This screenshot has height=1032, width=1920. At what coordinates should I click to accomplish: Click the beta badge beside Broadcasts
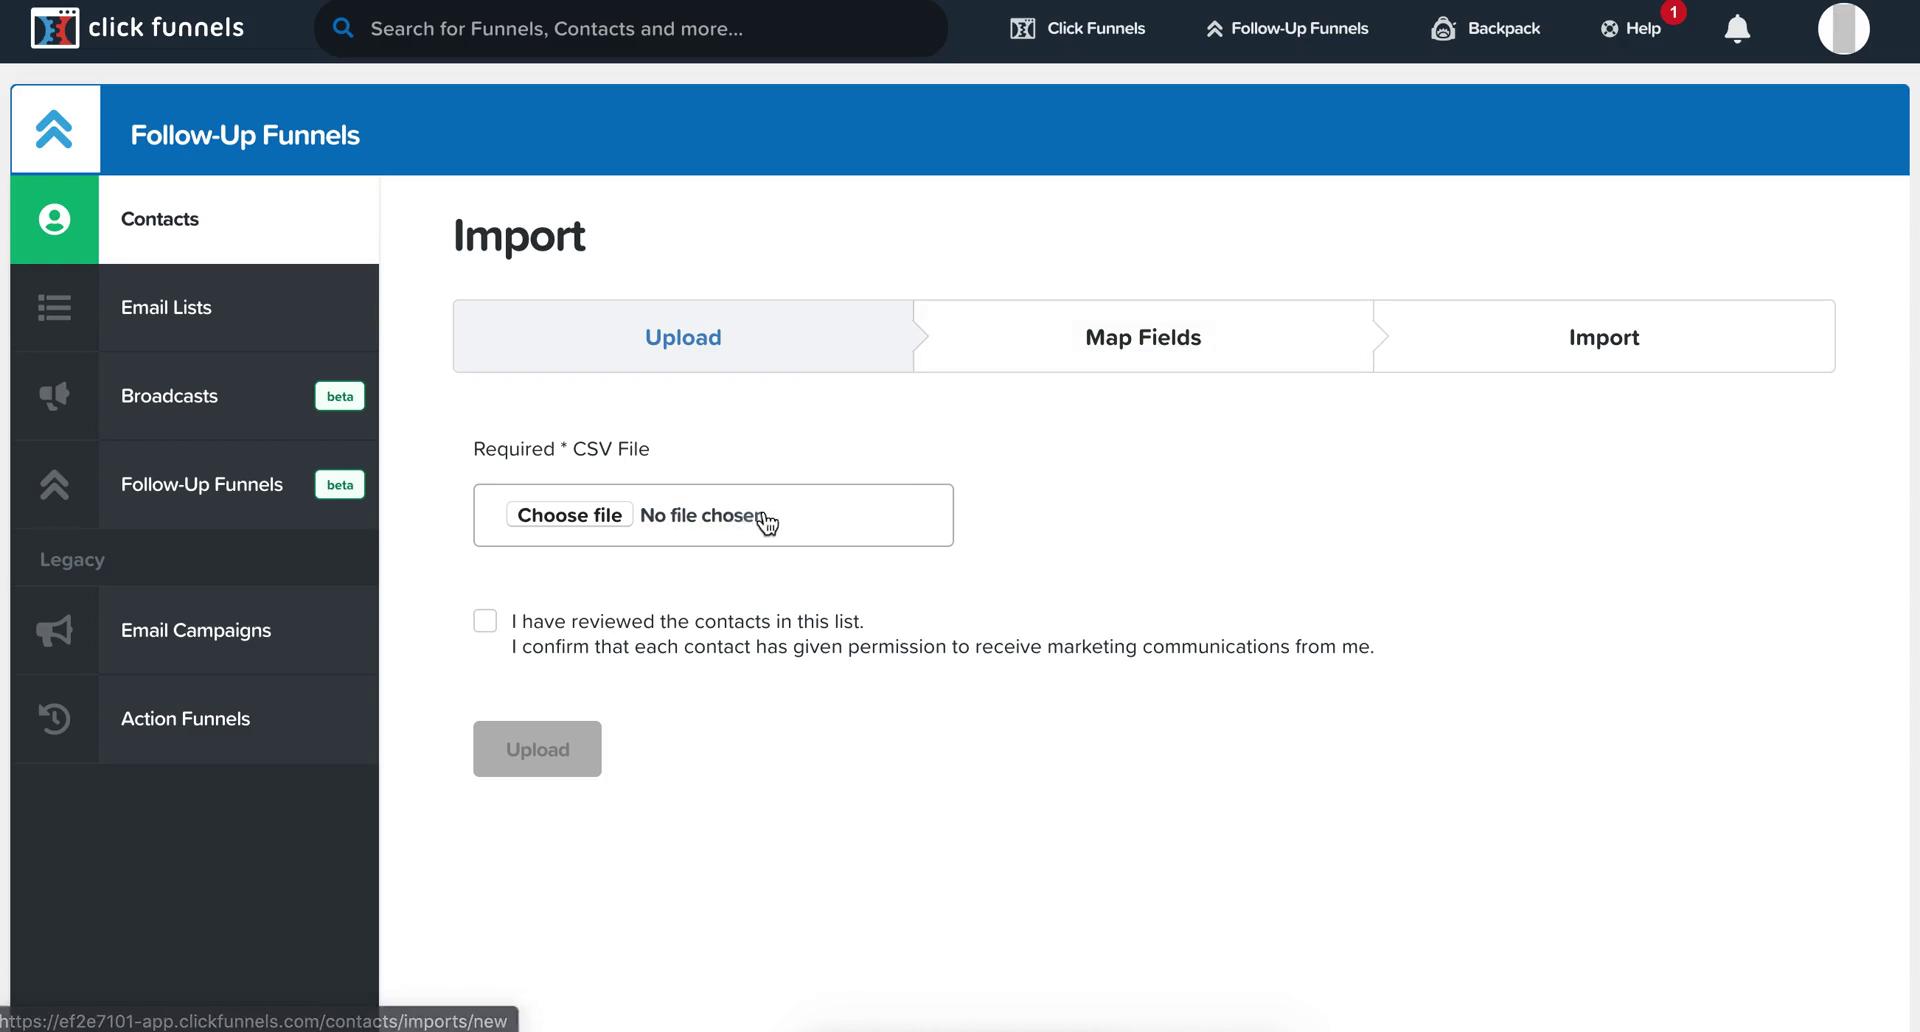(339, 396)
